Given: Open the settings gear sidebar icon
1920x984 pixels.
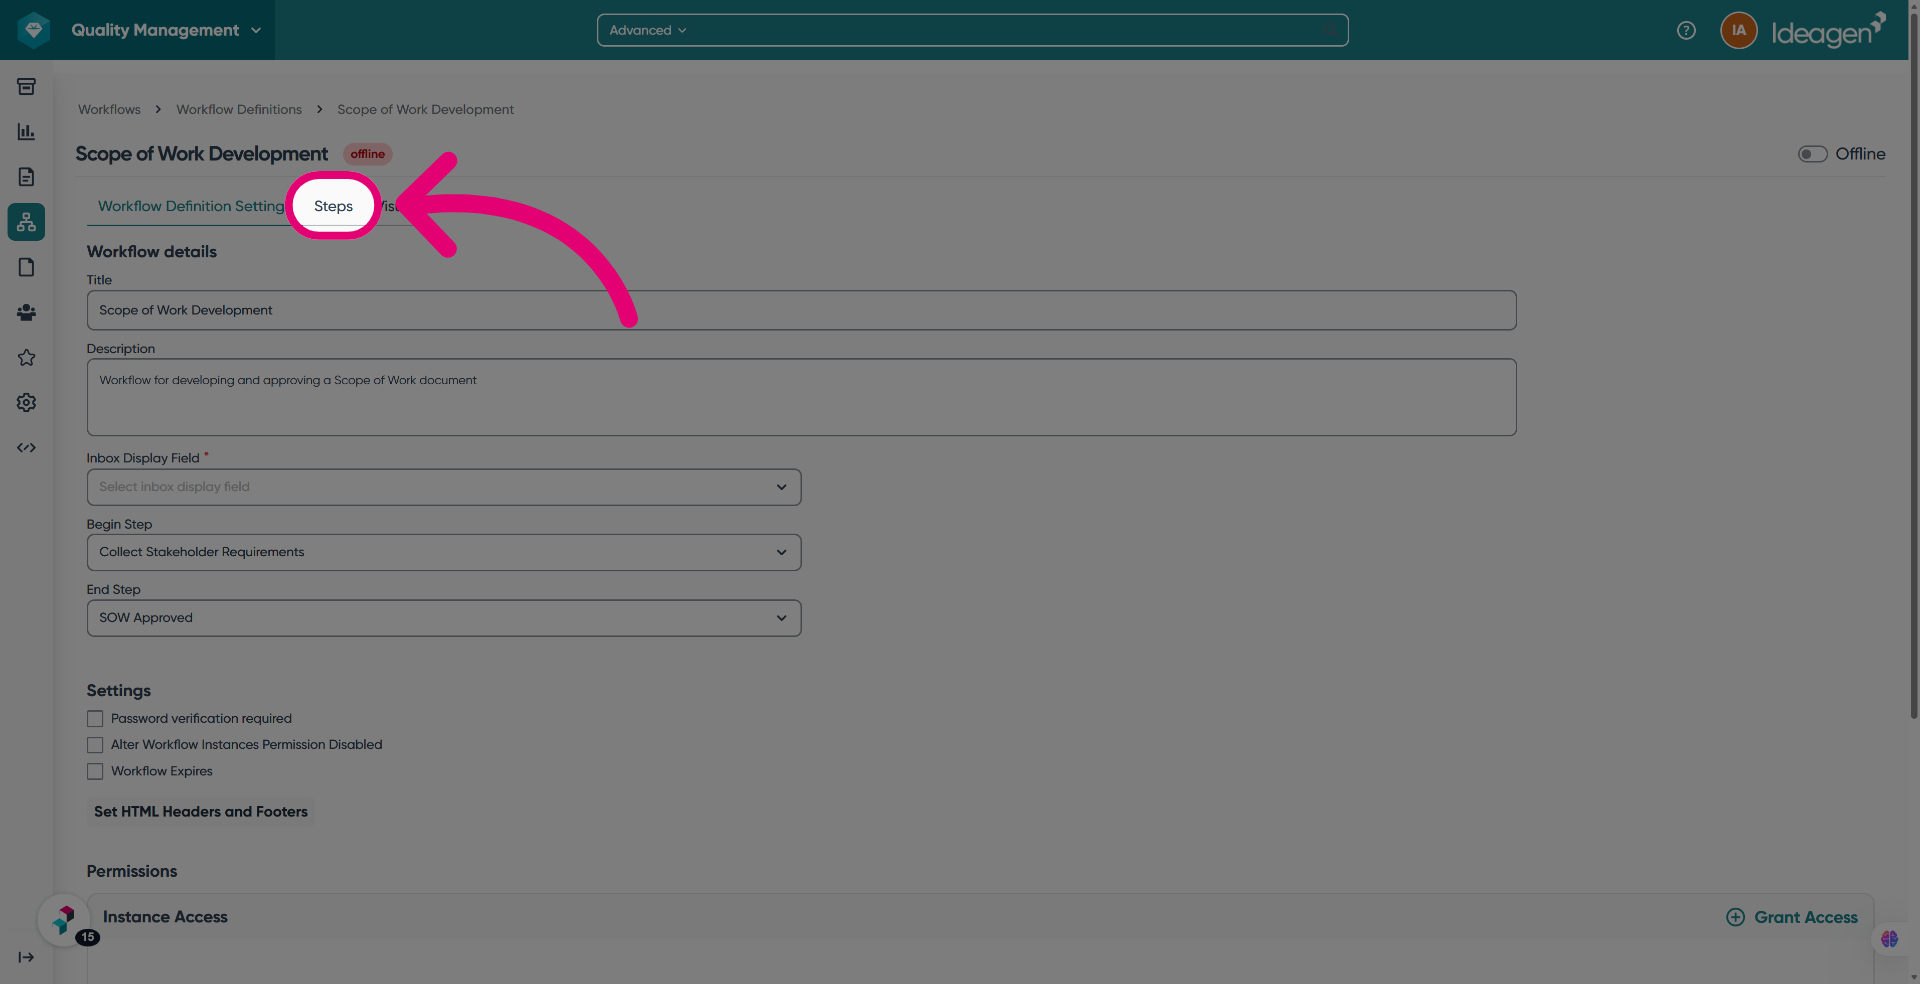Looking at the screenshot, I should click(x=27, y=403).
